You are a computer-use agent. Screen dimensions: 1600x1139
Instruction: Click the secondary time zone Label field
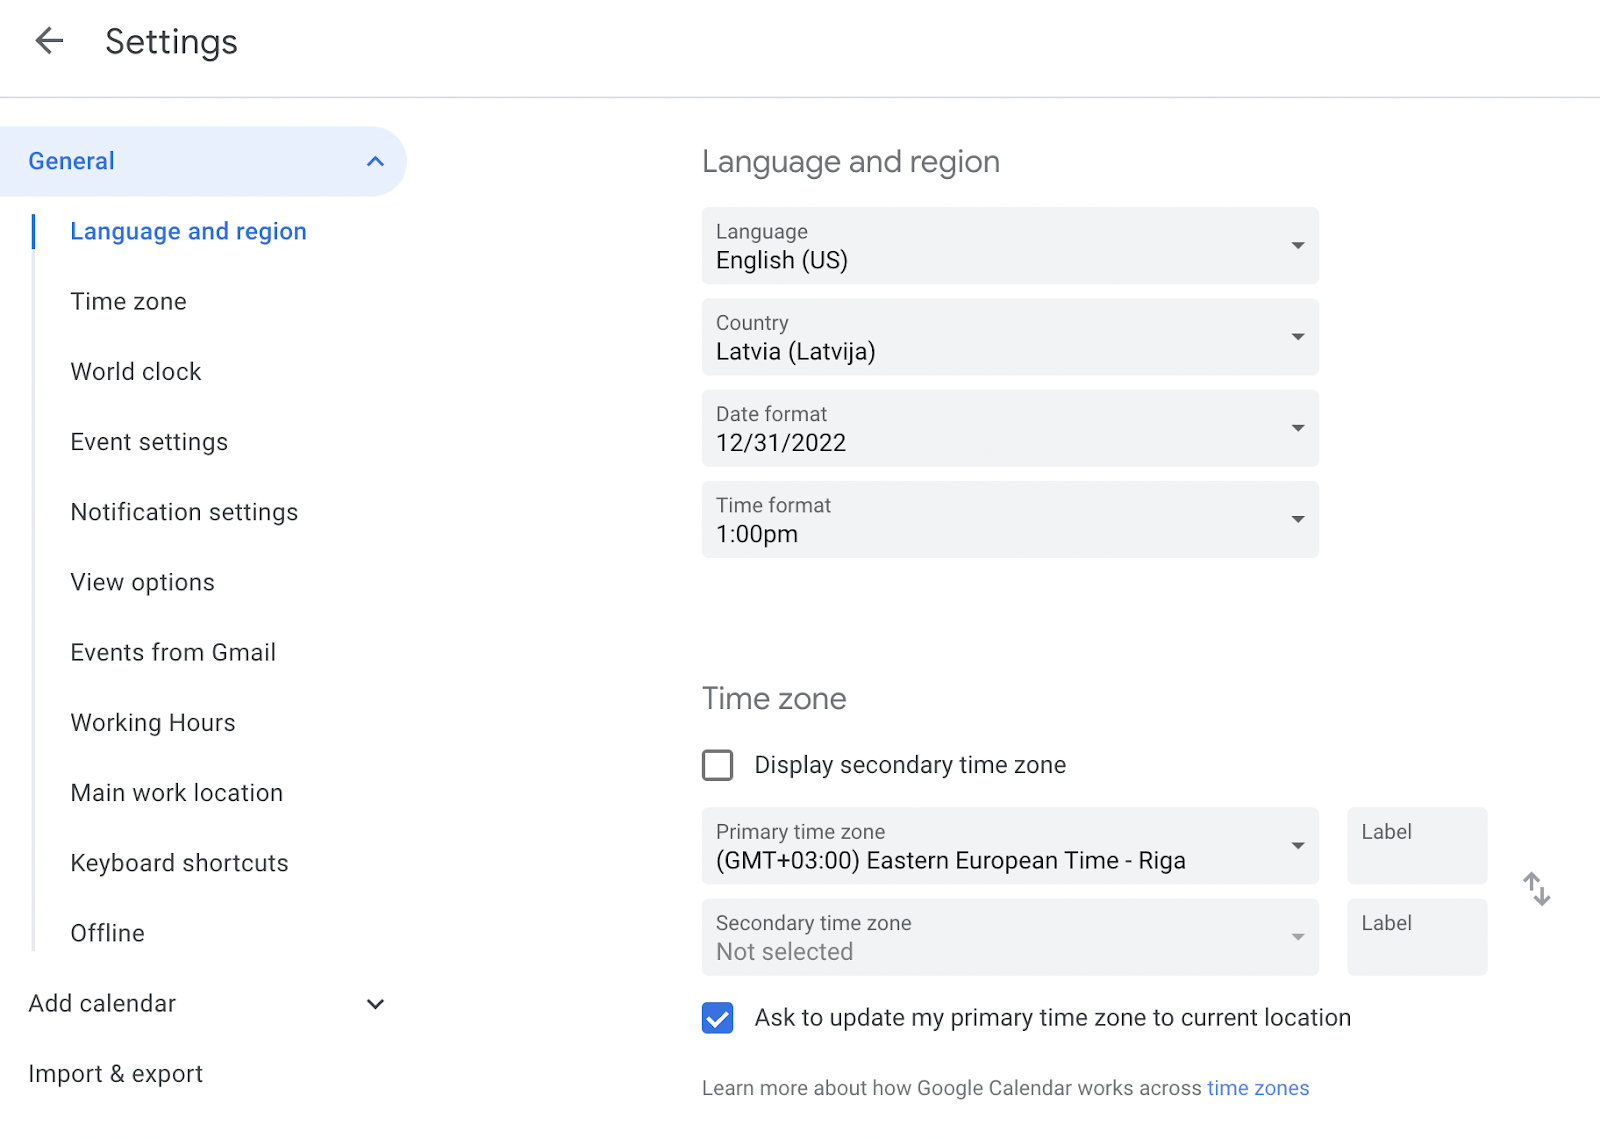[1416, 937]
